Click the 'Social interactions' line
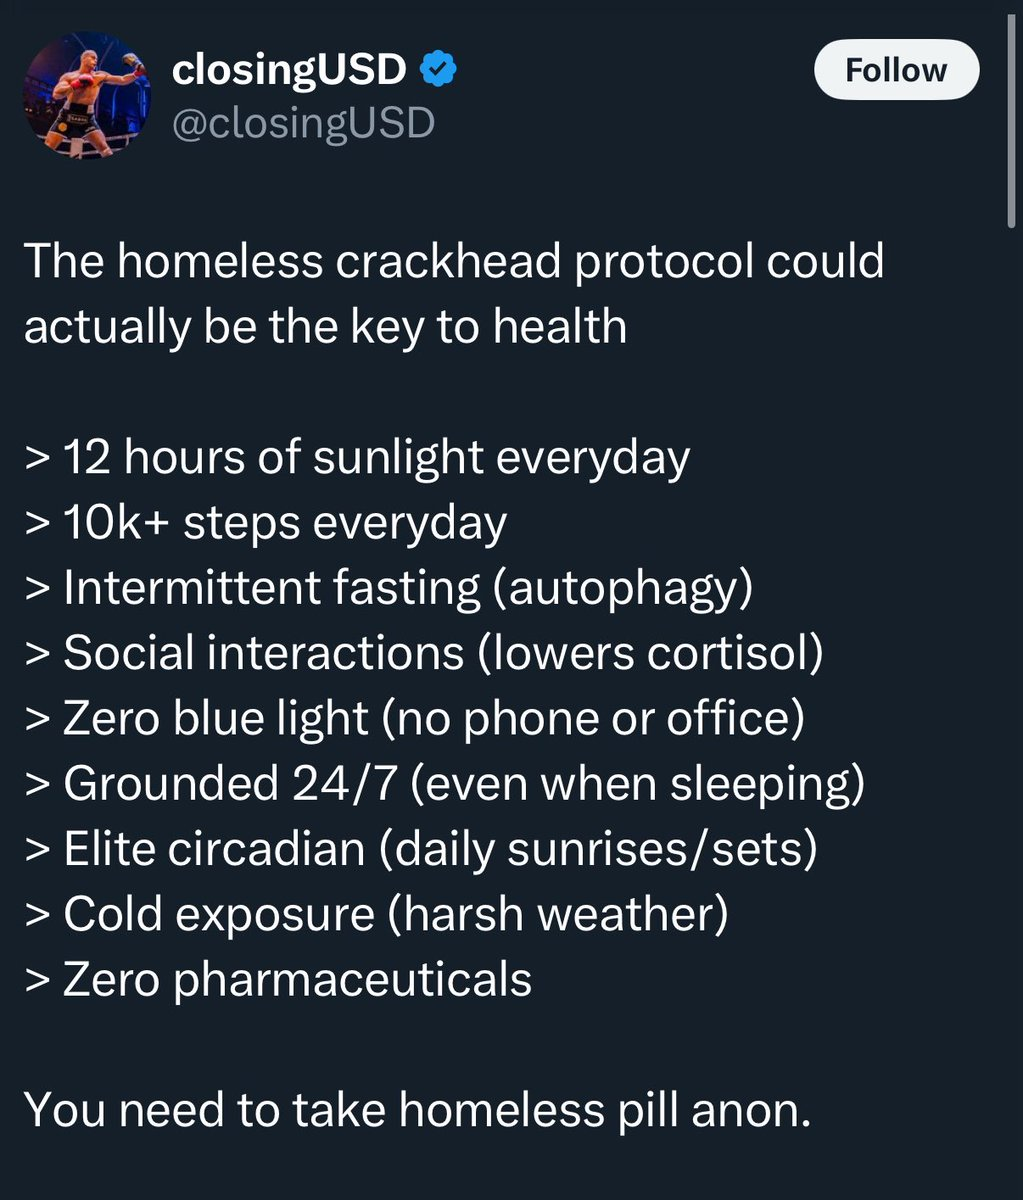1023x1200 pixels. (264, 653)
